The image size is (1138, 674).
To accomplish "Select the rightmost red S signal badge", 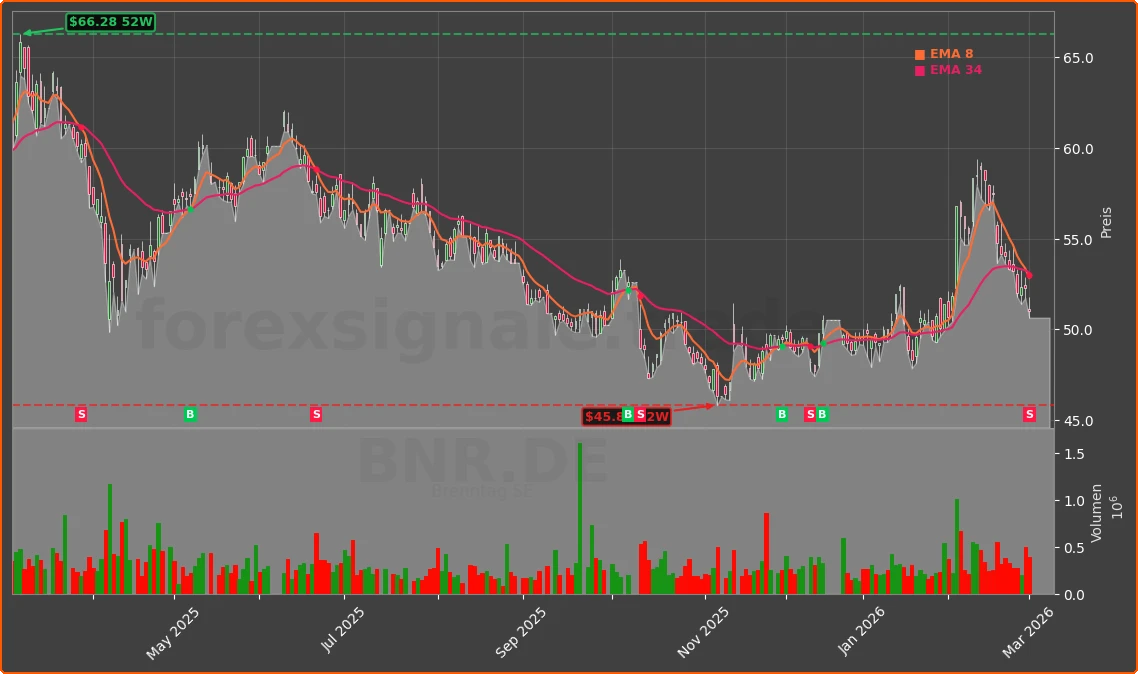I will (x=1028, y=414).
